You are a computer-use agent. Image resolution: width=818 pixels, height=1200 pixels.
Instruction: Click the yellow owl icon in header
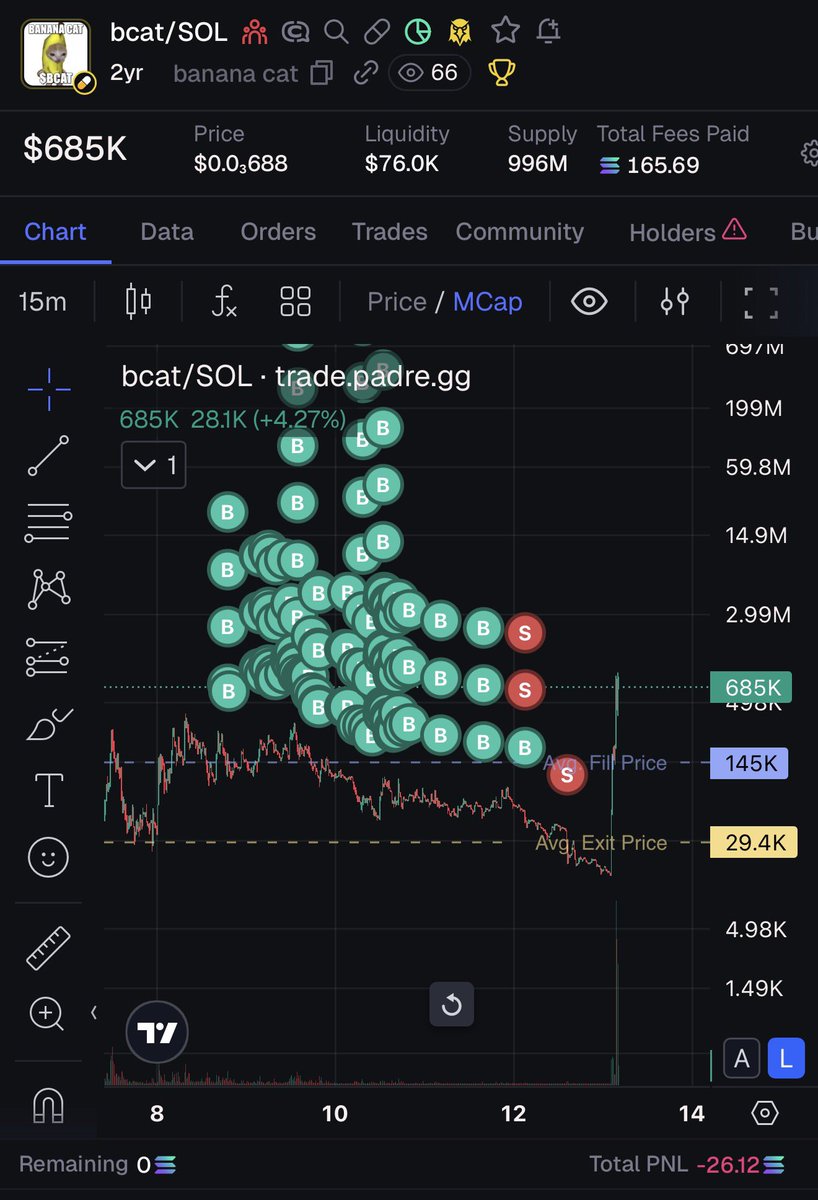(460, 32)
